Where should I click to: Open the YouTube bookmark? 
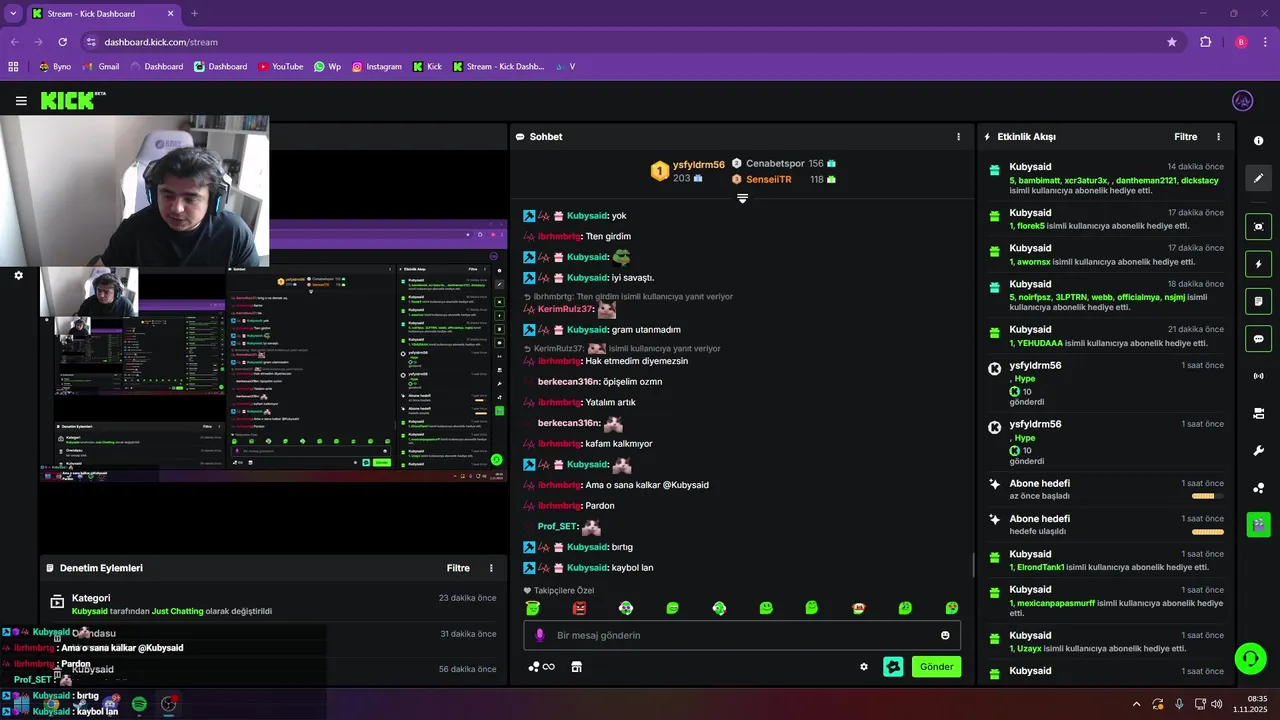pos(280,67)
